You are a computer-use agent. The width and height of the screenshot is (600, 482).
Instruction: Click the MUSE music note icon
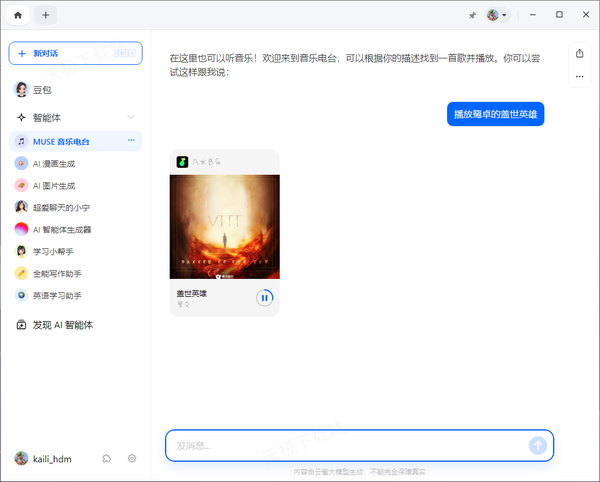pos(21,142)
